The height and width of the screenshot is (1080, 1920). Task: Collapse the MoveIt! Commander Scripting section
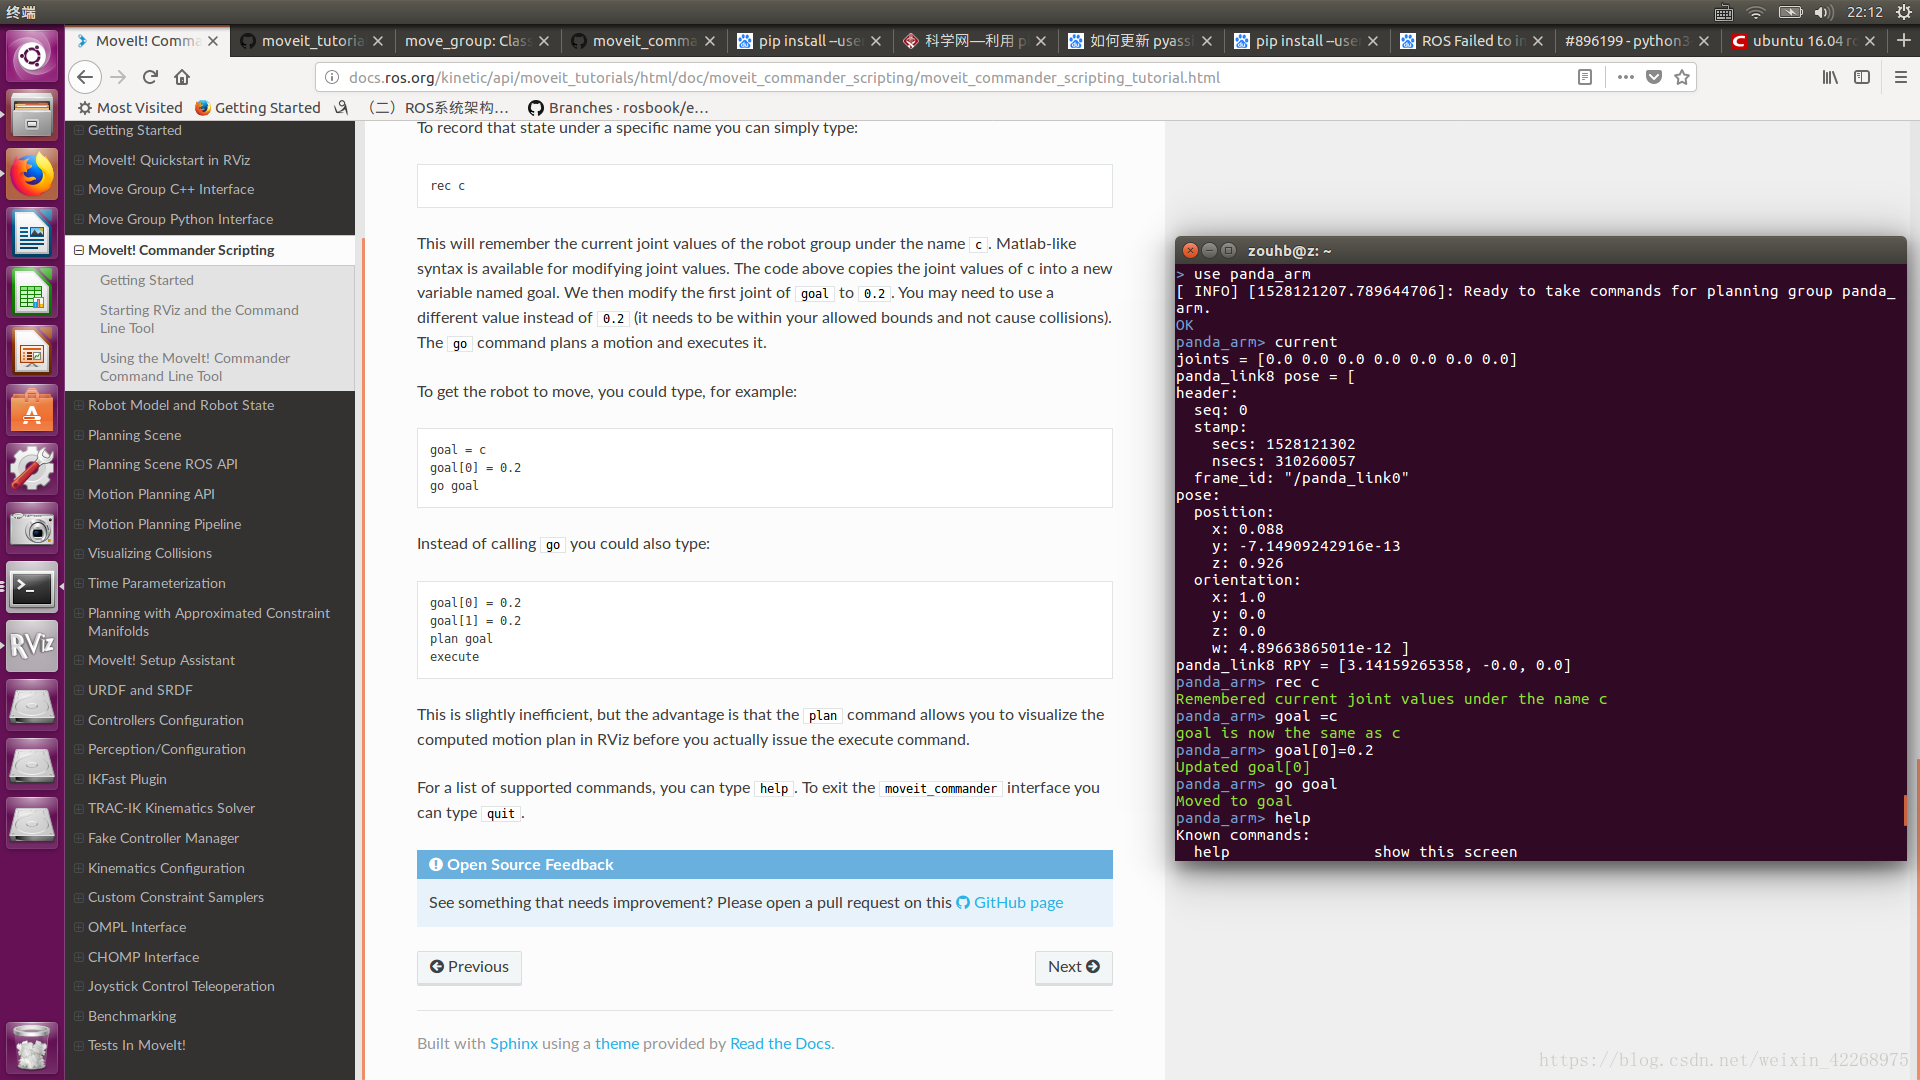[79, 250]
